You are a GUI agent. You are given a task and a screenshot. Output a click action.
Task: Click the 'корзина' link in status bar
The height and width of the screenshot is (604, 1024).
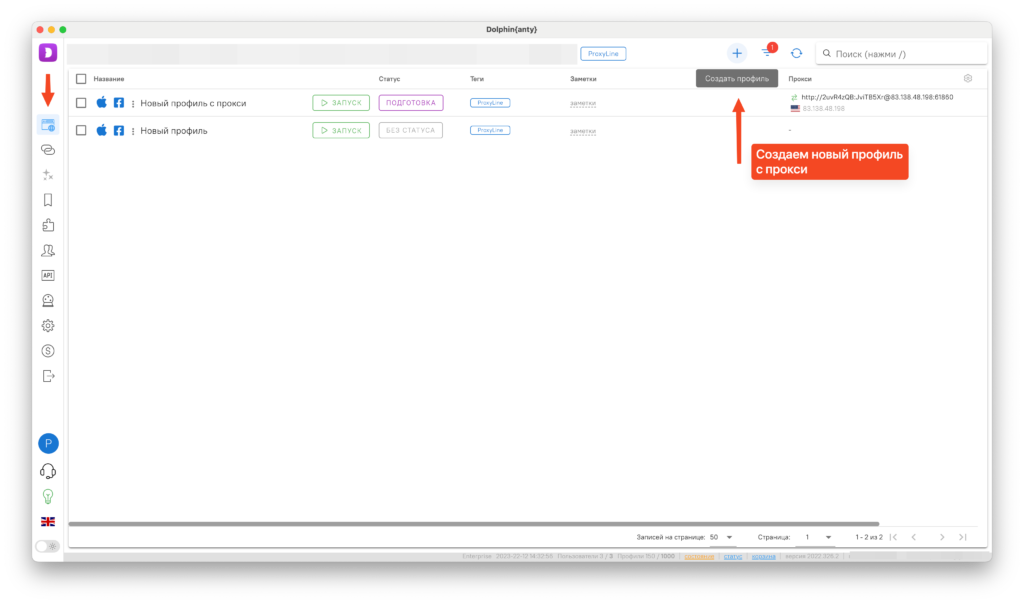coord(763,556)
